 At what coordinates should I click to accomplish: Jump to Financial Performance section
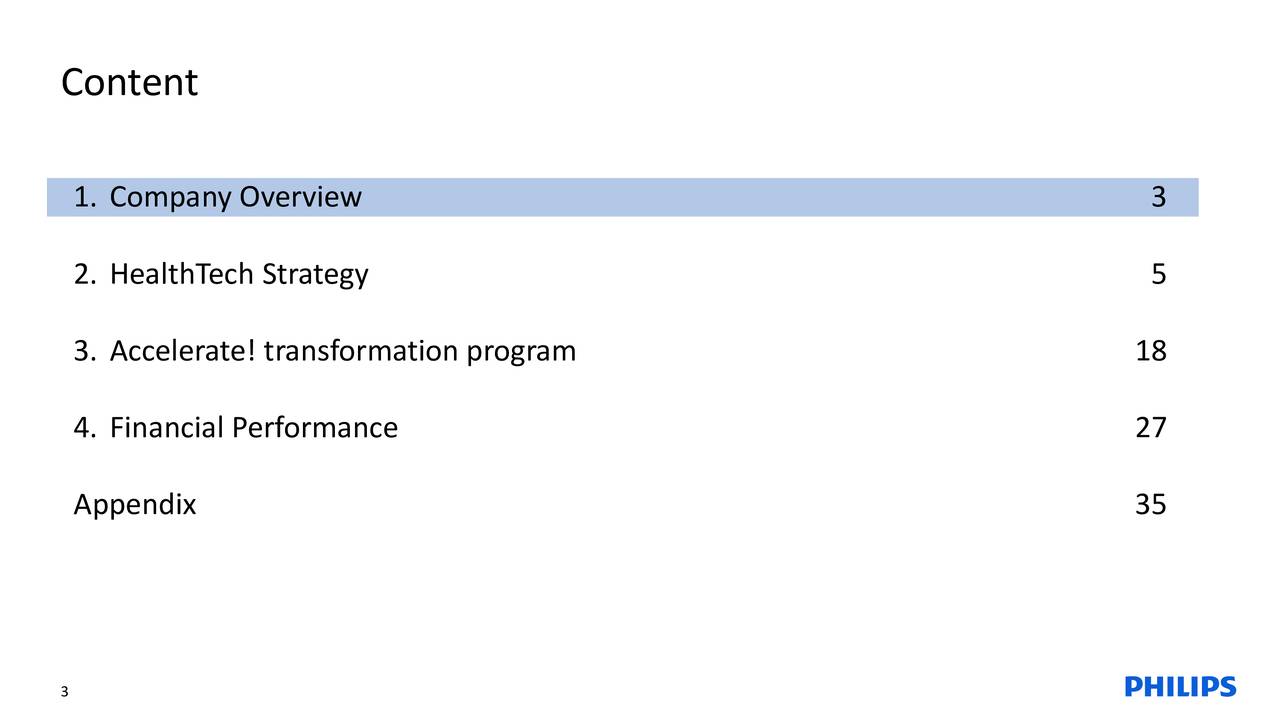[x=253, y=428]
